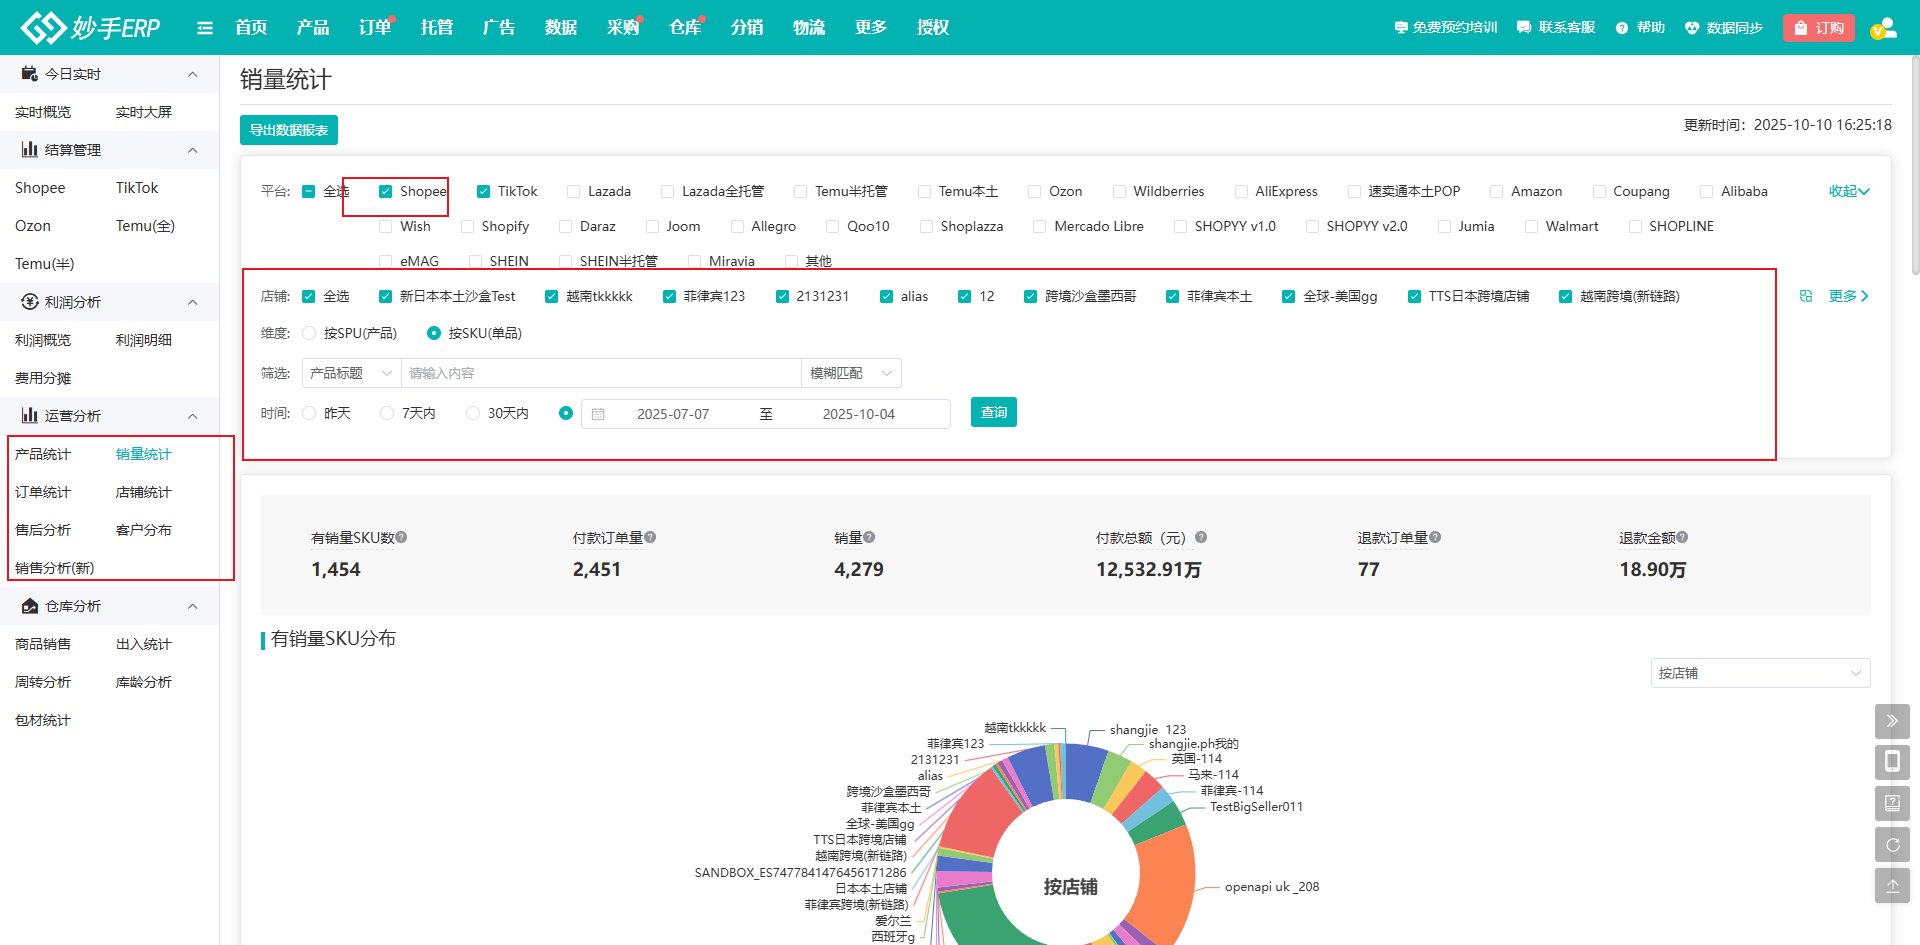Open the floating help manual book icon
This screenshot has width=1920, height=945.
tap(1892, 803)
